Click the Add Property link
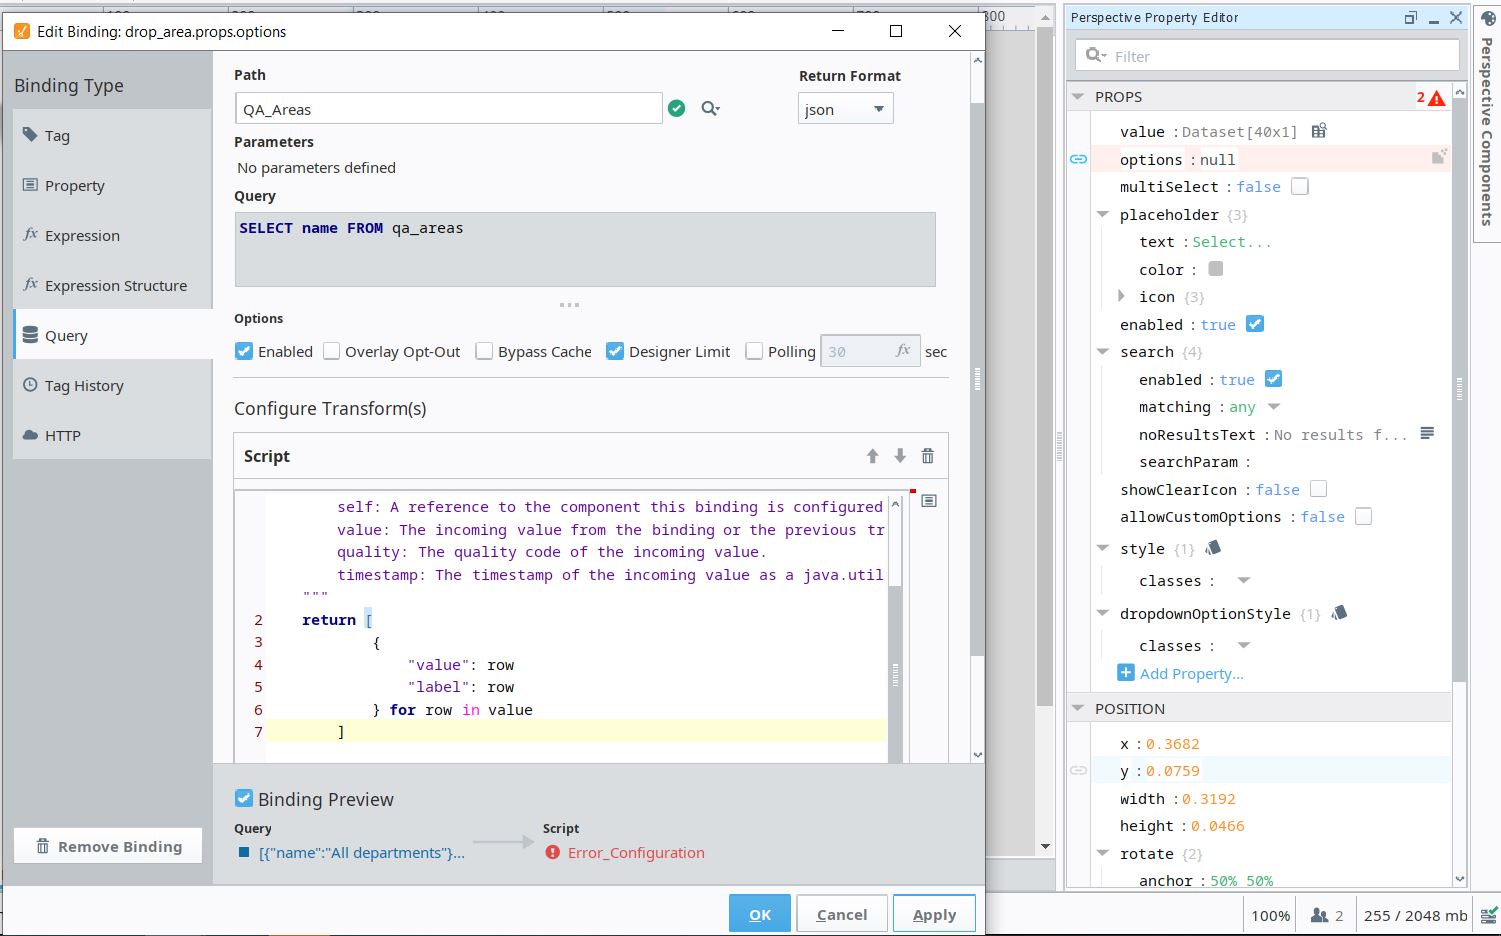1501x936 pixels. tap(1191, 673)
